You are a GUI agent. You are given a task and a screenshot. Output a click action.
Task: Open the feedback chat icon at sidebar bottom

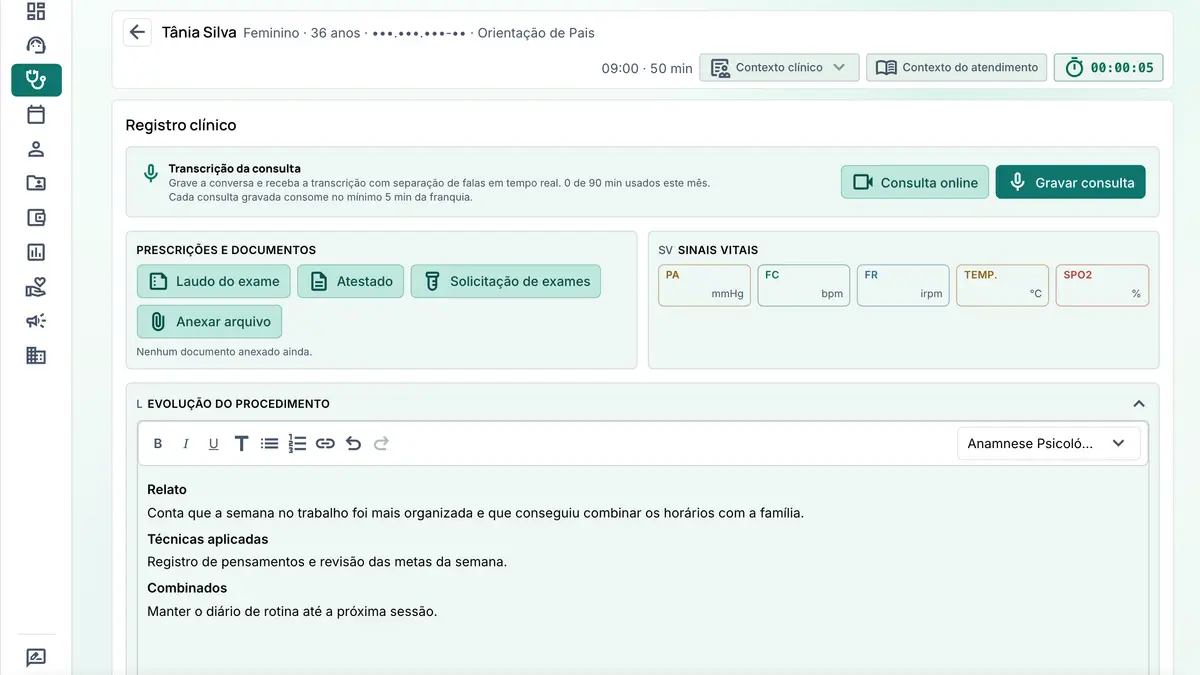pyautogui.click(x=36, y=657)
